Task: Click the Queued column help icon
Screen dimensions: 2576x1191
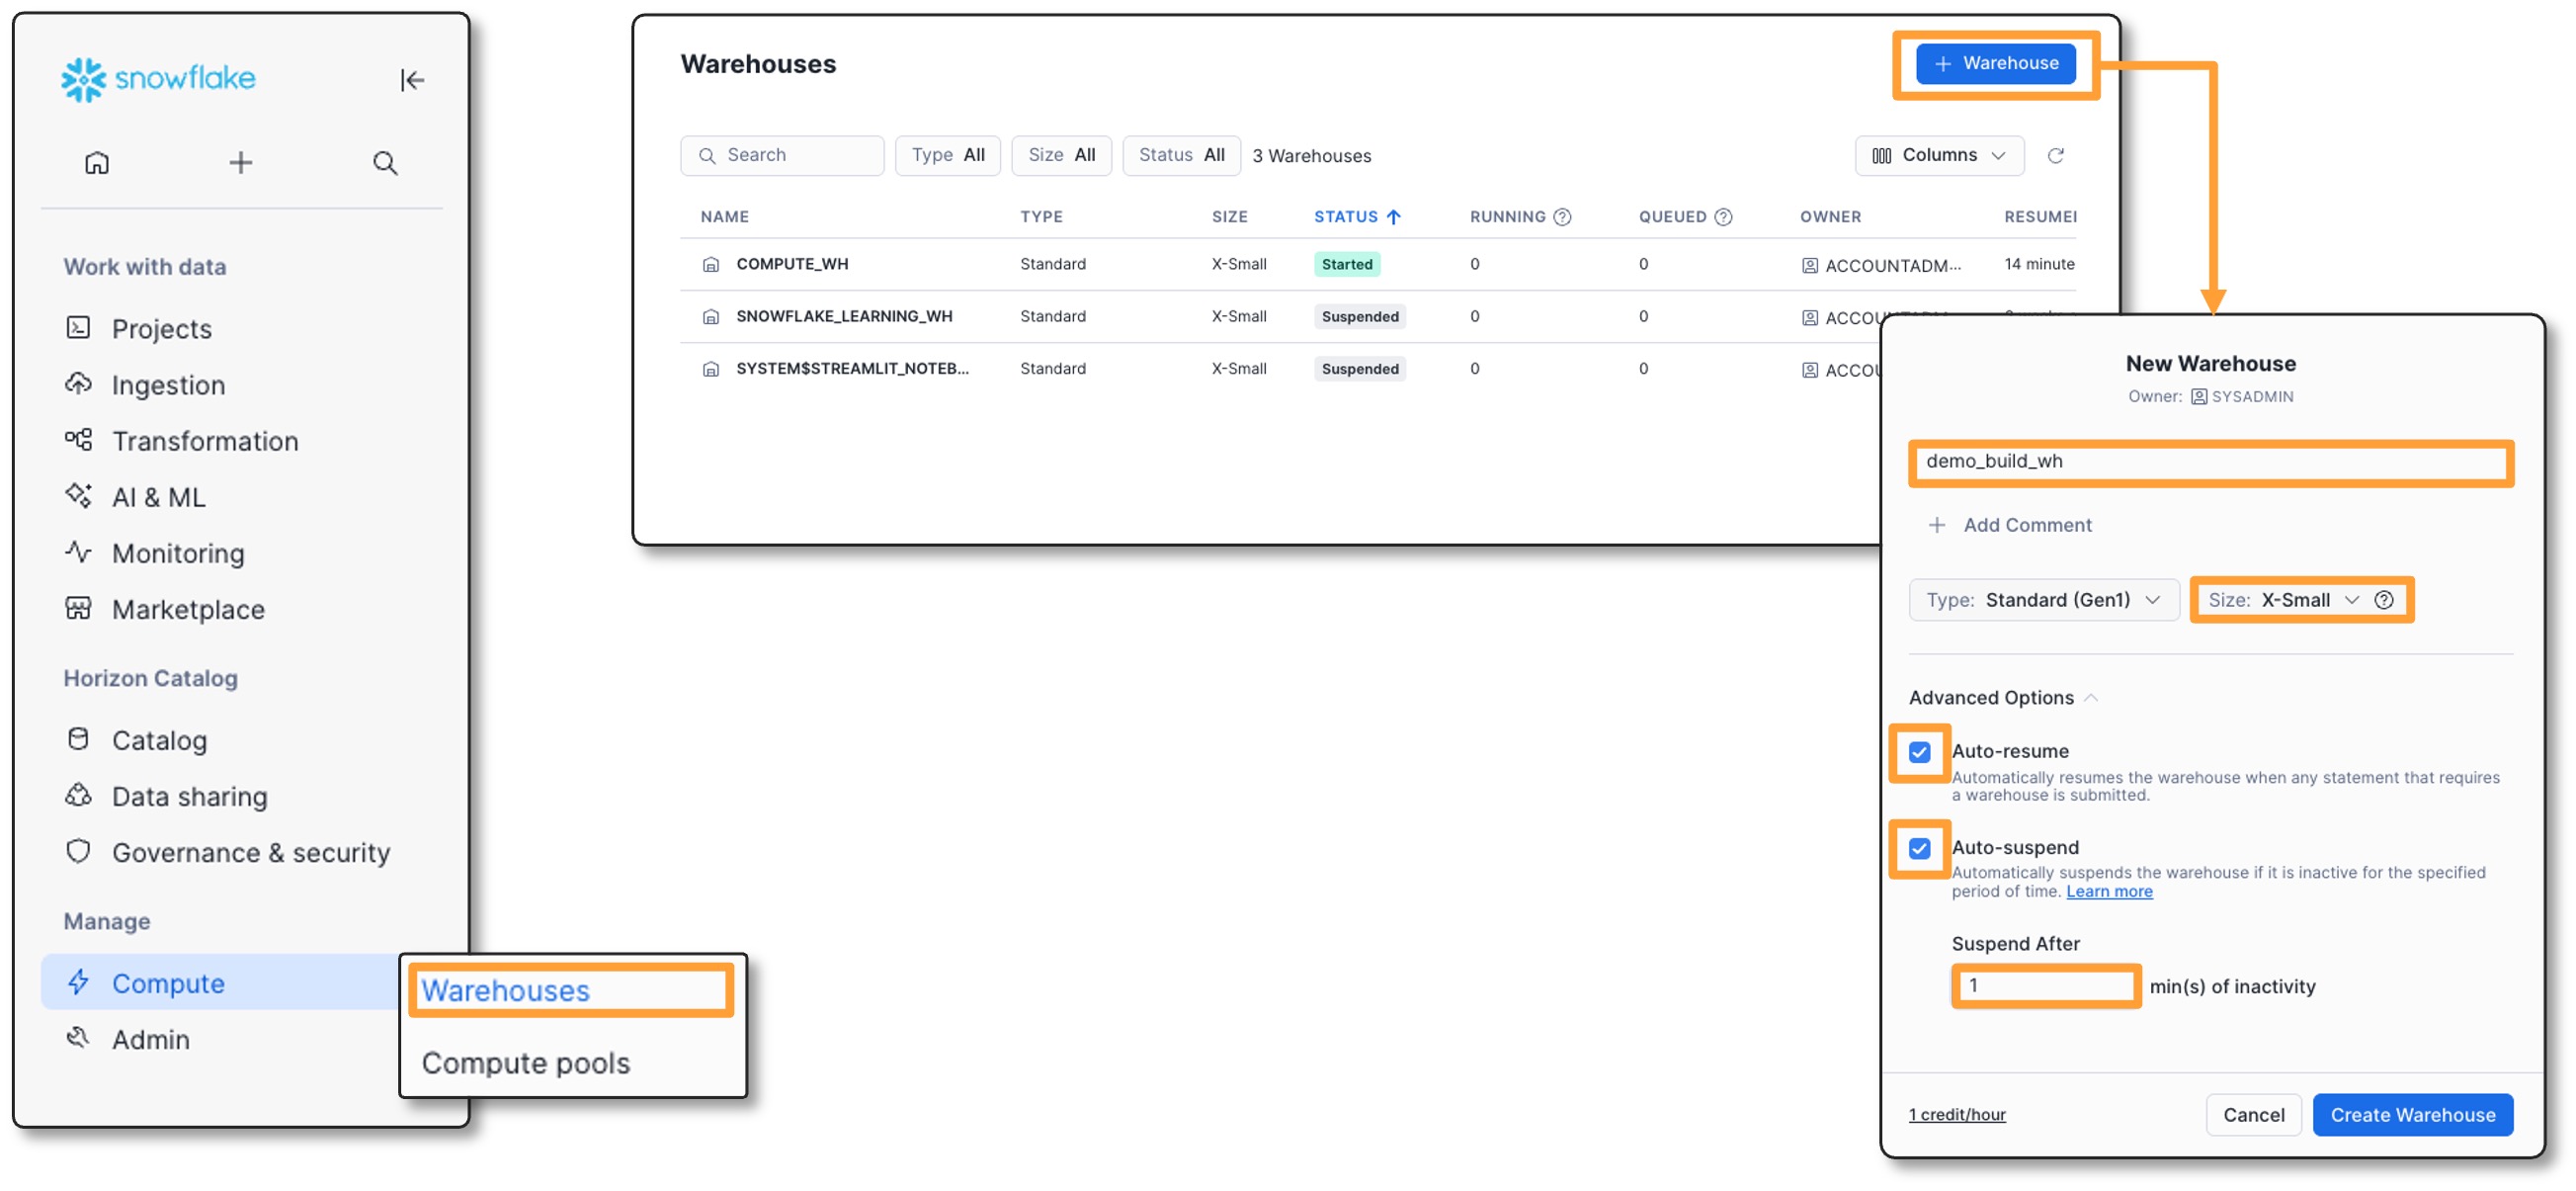Action: tap(1723, 217)
